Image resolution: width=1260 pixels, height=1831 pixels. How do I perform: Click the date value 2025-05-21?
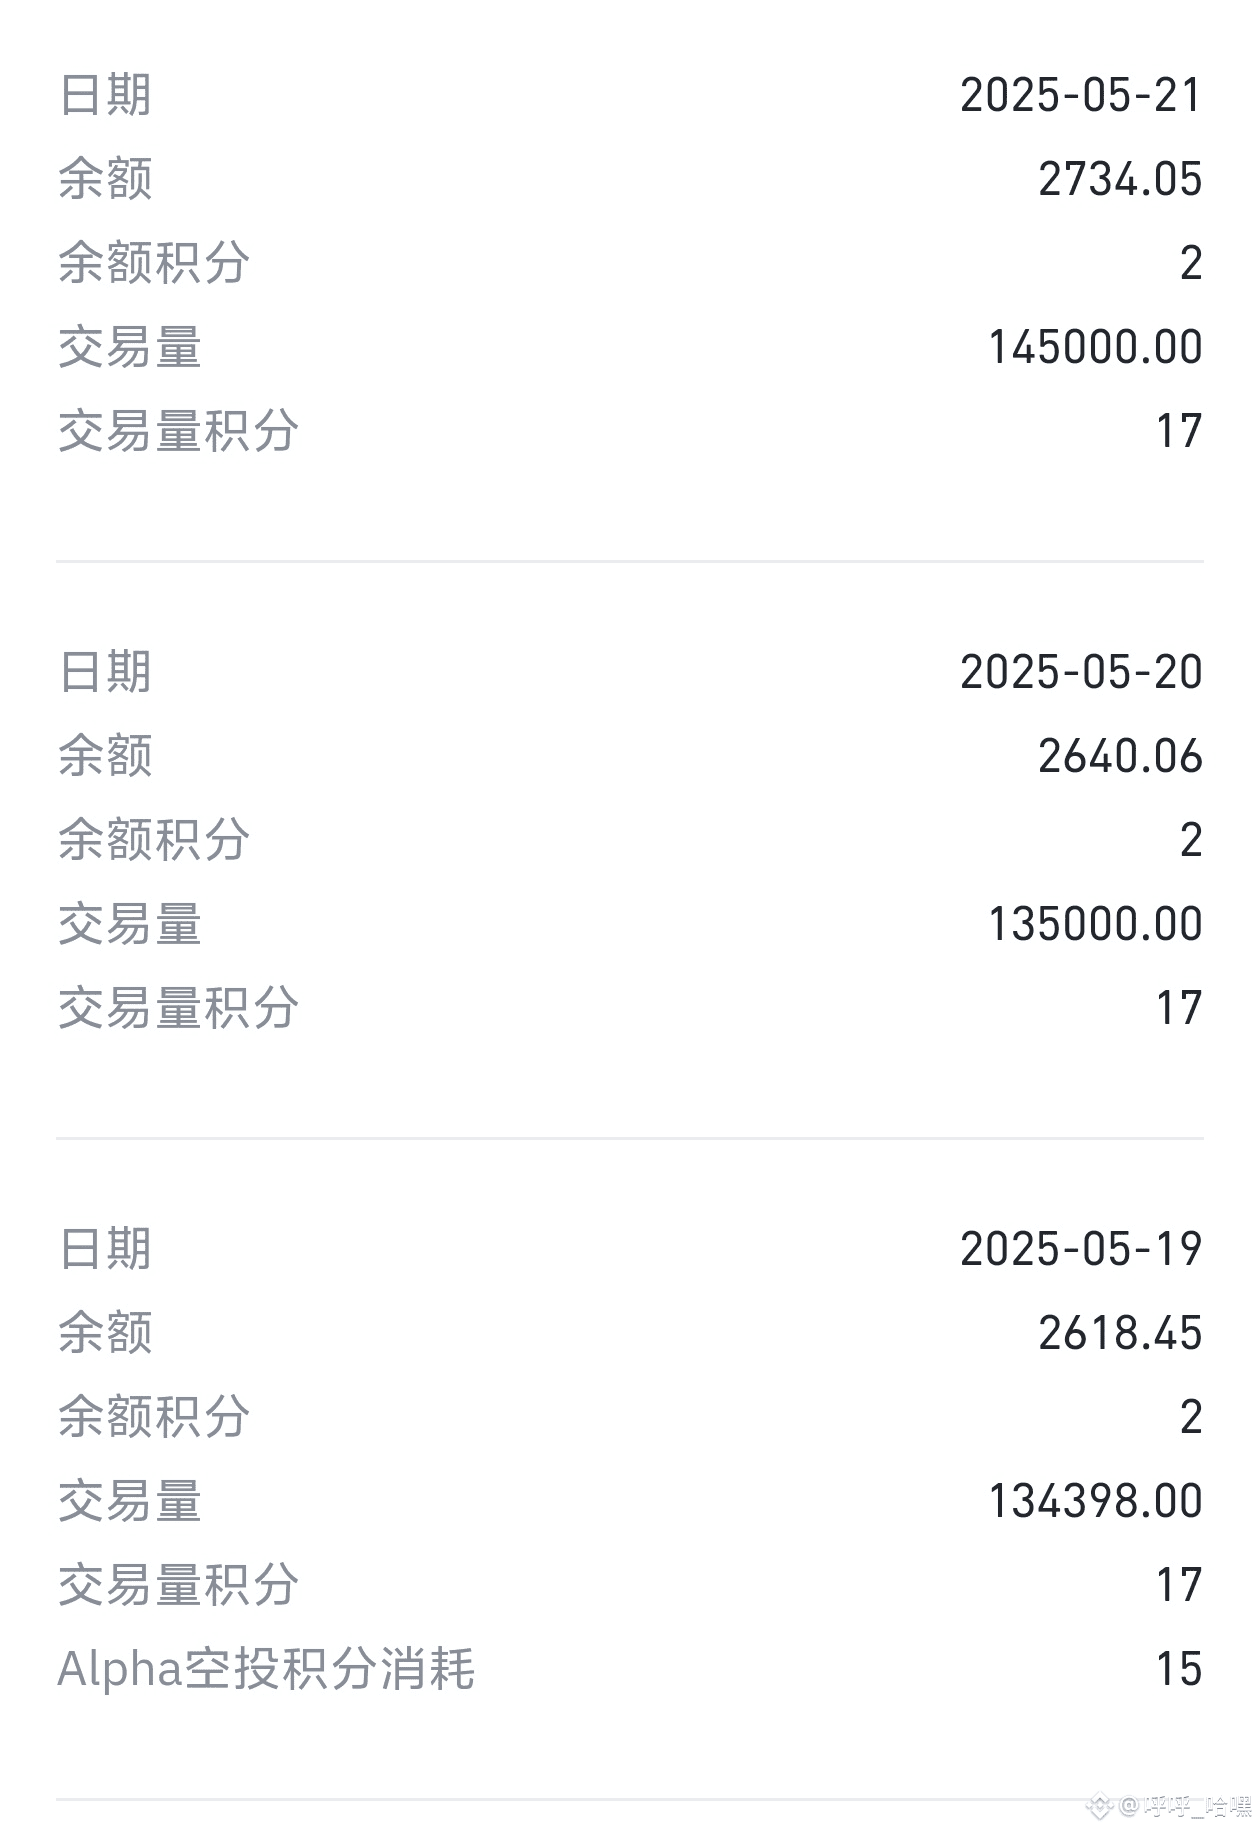point(1081,96)
